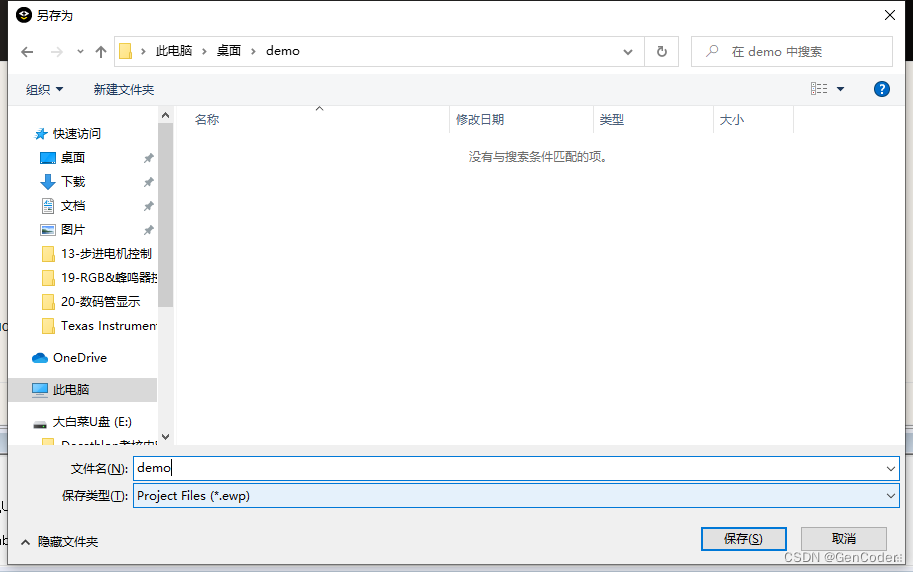Select demo in the address path

tap(283, 51)
